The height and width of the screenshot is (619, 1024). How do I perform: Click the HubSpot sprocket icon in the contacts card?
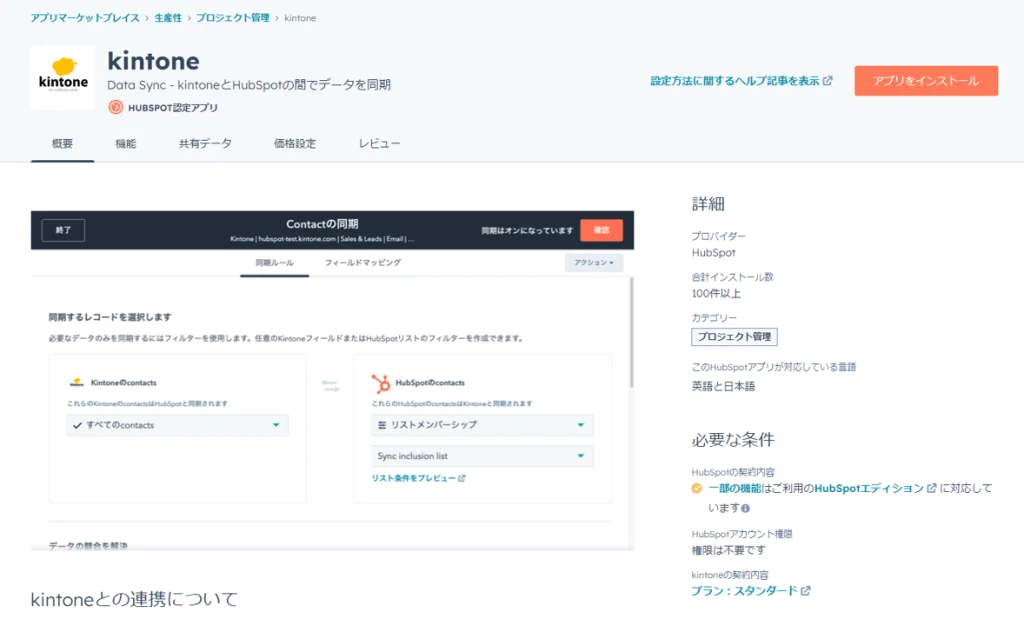click(x=381, y=383)
